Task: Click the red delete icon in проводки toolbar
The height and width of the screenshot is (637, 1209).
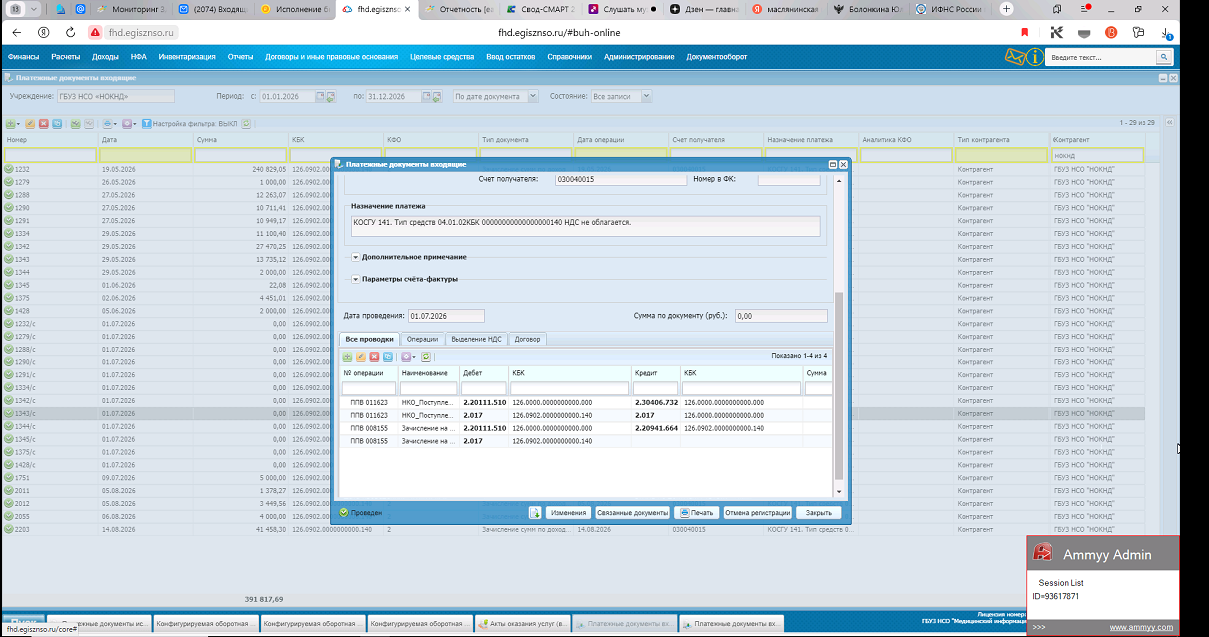Action: pyautogui.click(x=374, y=356)
